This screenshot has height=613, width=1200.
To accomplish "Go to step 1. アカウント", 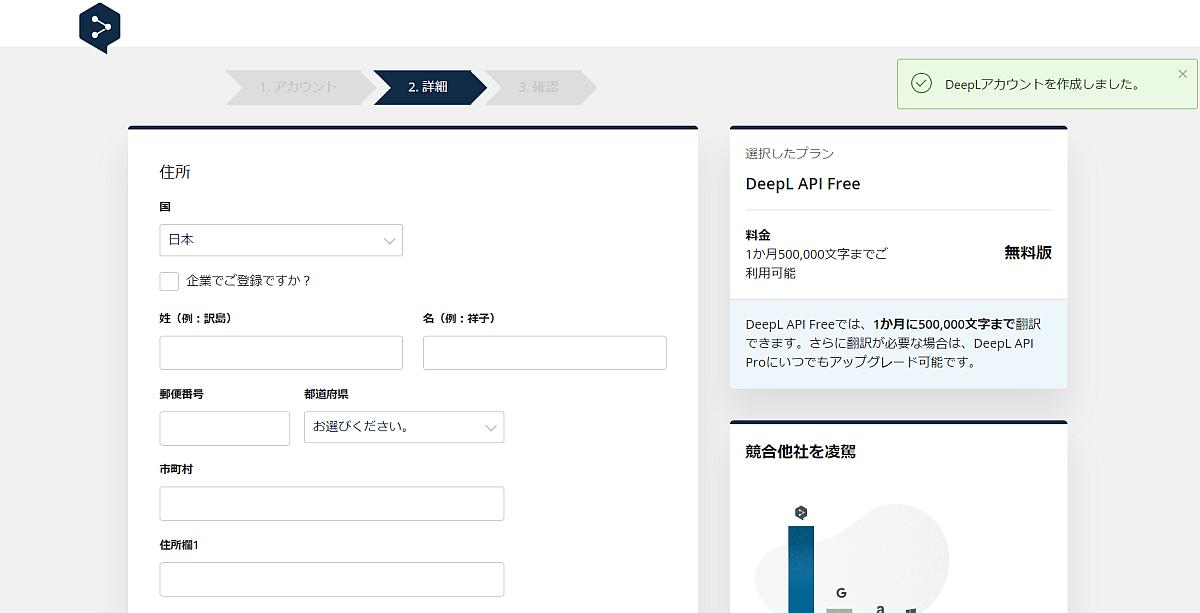I will click(x=297, y=87).
